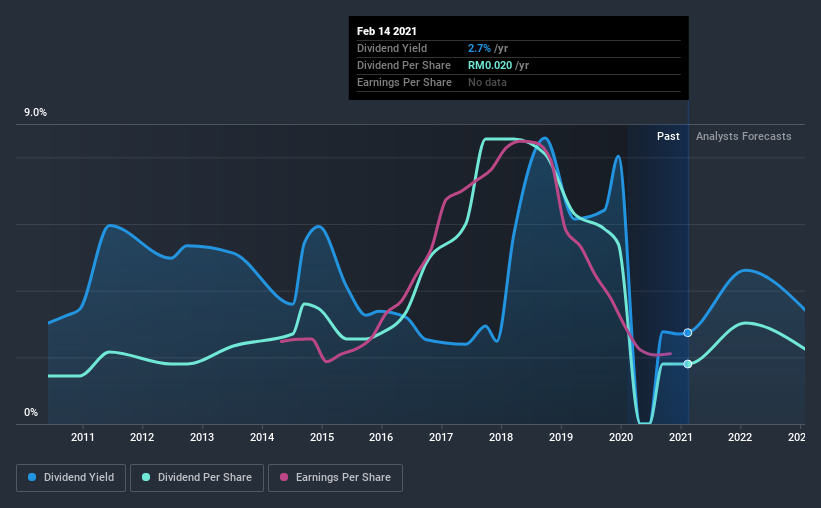821x508 pixels.
Task: Click the Feb 14 2021 tooltip date
Action: tap(387, 31)
